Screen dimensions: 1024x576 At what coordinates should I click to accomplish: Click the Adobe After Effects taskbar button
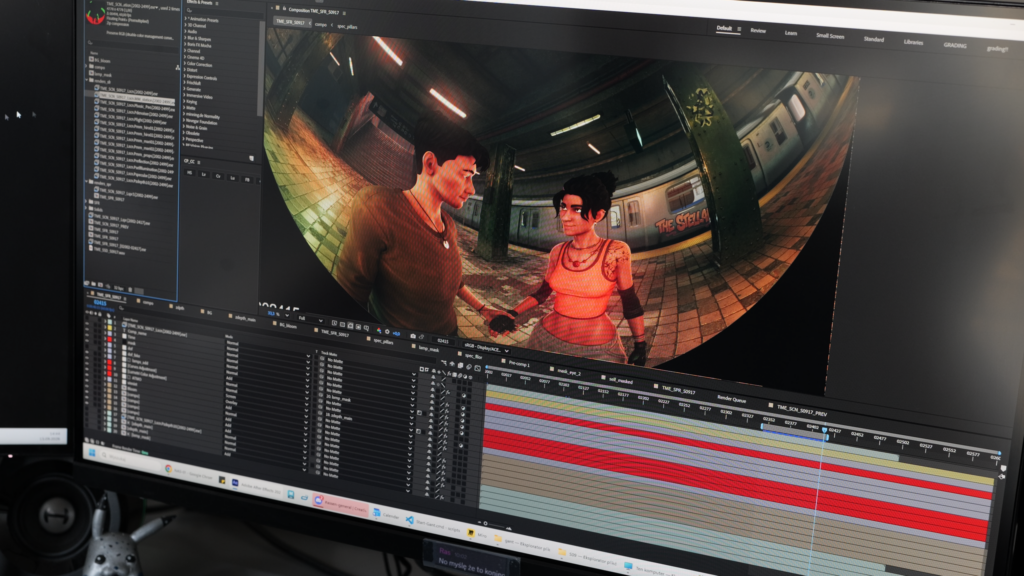255,488
